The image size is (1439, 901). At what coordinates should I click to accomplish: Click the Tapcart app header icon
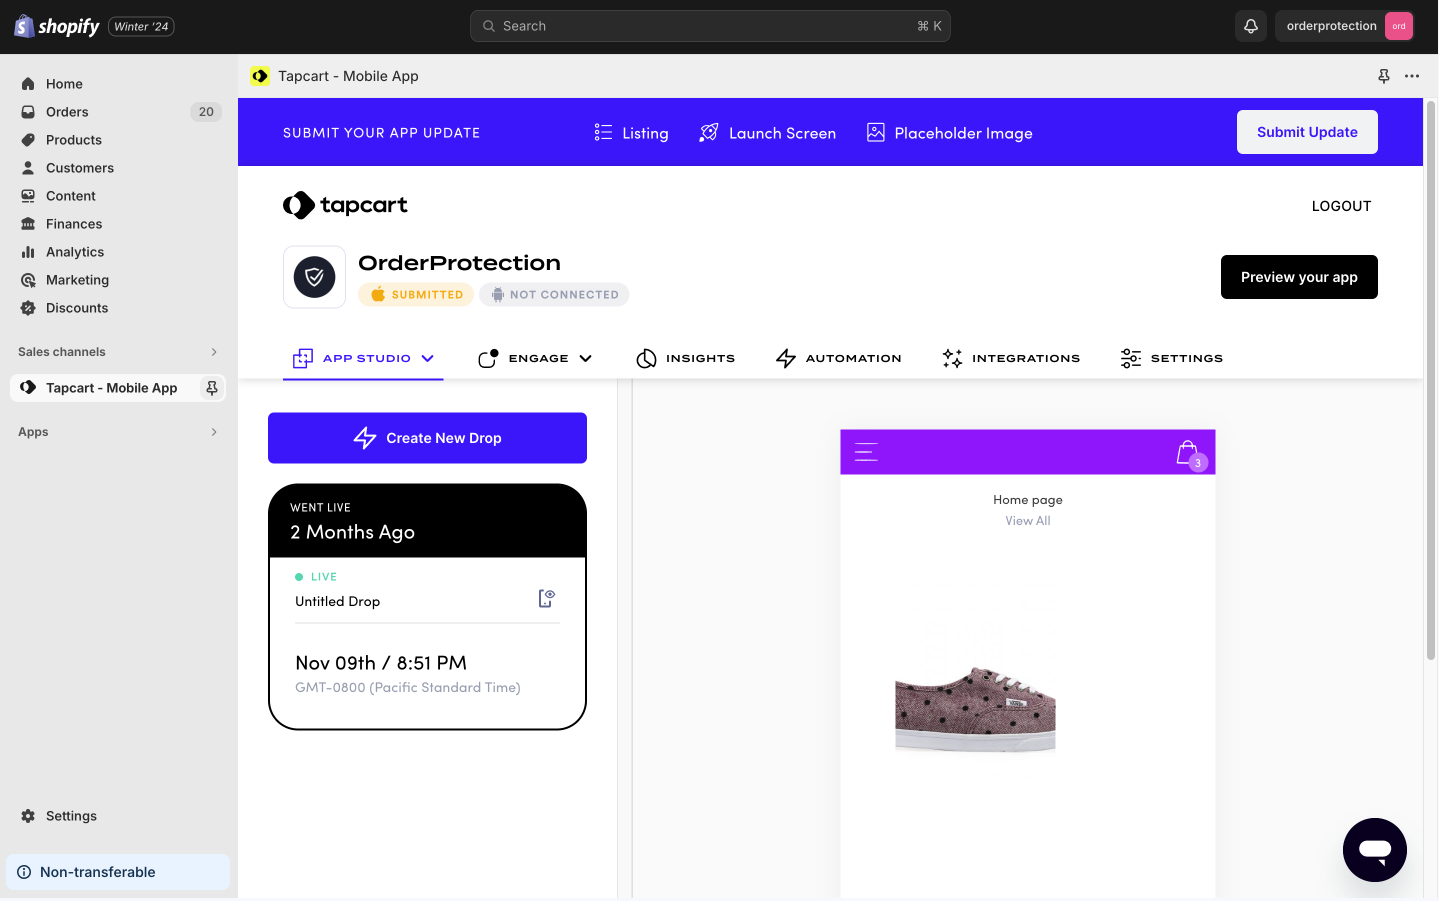(260, 76)
